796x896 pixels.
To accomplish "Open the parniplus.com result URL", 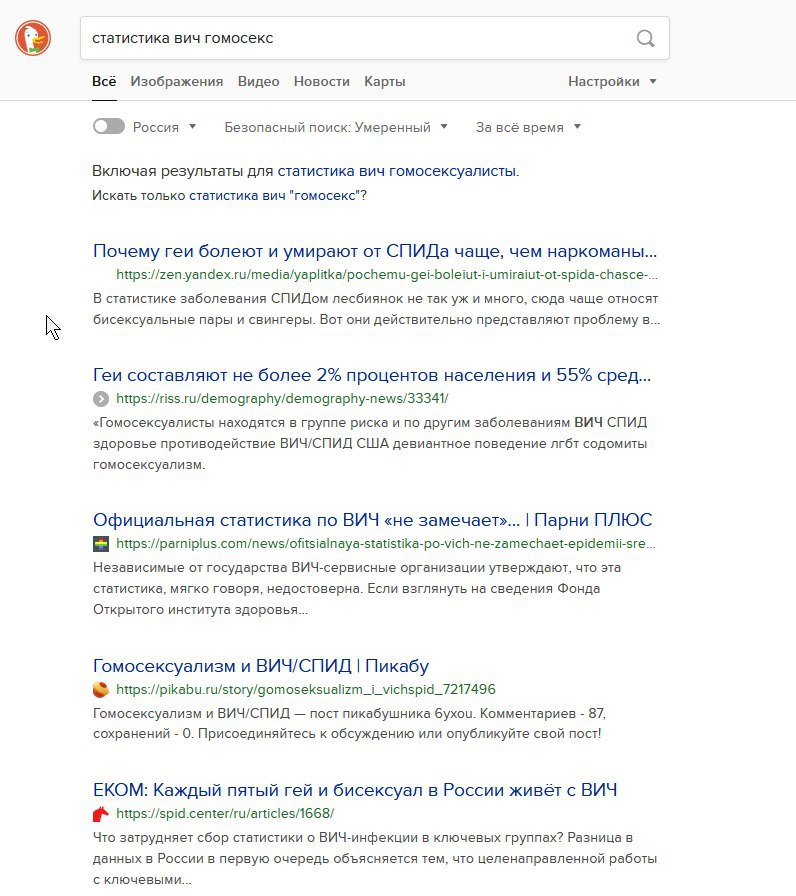I will (386, 544).
